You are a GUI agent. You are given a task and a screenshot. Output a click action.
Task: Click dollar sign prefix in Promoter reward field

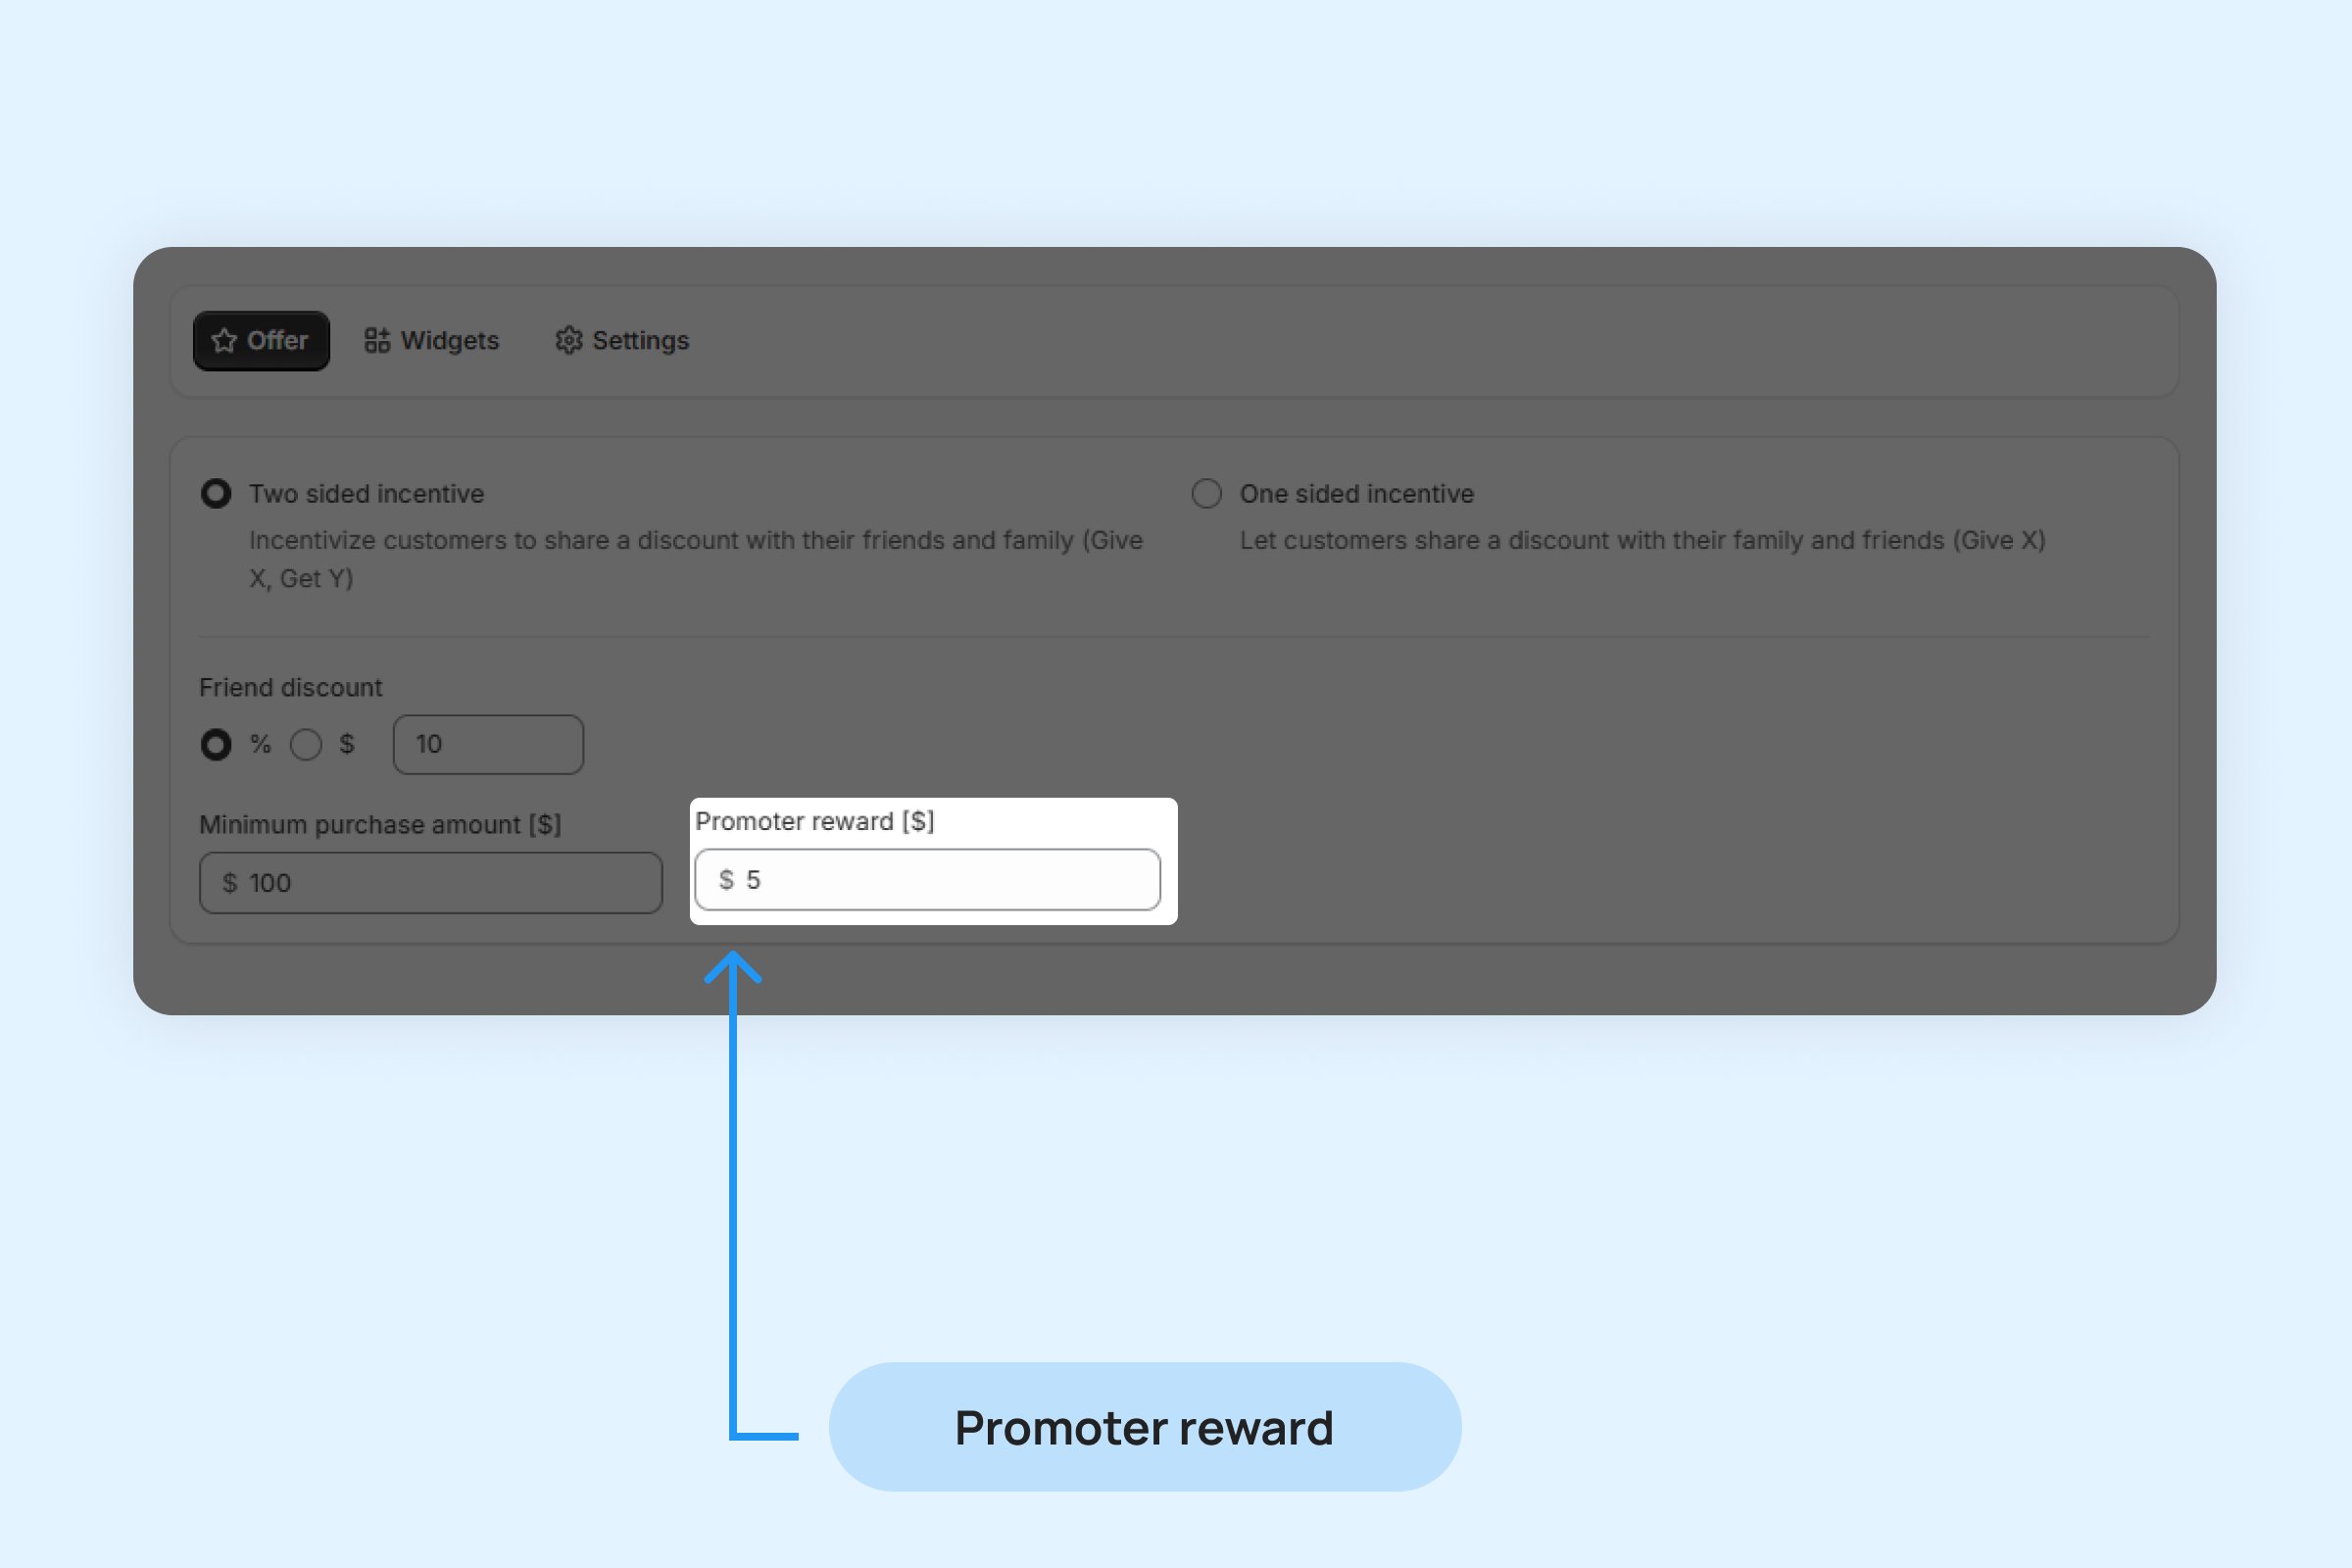pyautogui.click(x=727, y=880)
